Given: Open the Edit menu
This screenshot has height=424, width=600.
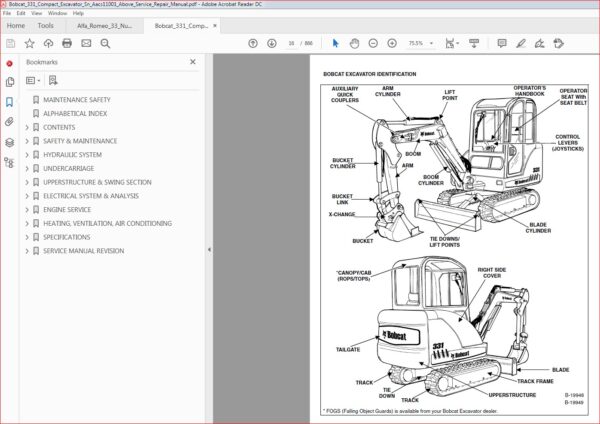Looking at the screenshot, I should (x=21, y=13).
